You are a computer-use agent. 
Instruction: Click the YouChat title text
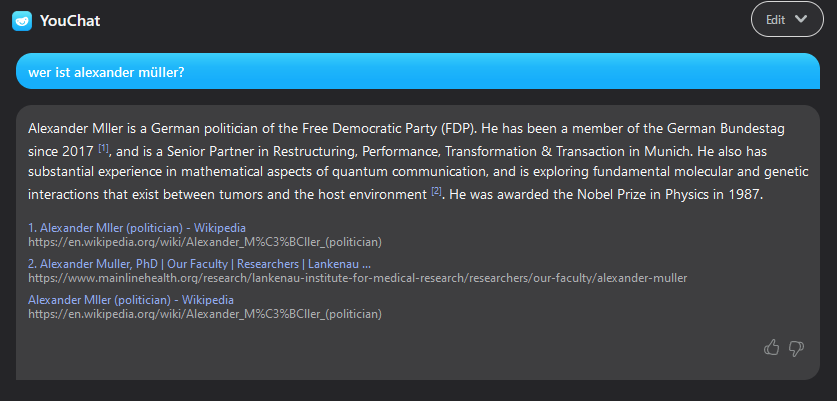(70, 20)
